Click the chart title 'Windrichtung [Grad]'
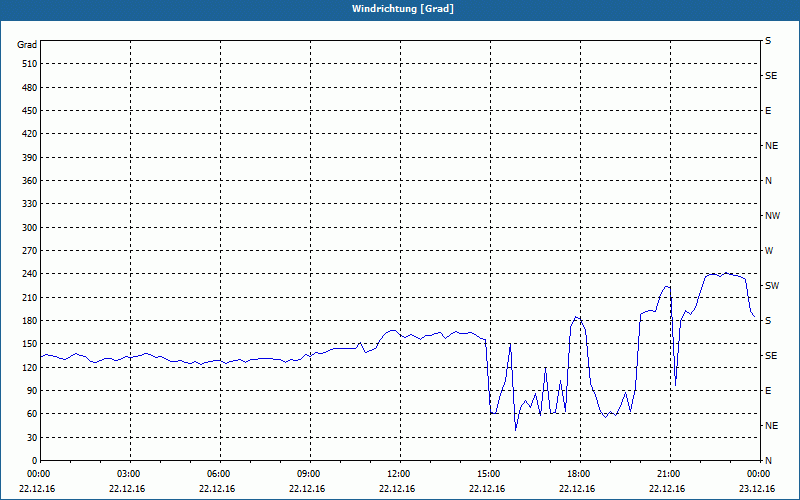Viewport: 800px width, 500px height. pyautogui.click(x=403, y=9)
